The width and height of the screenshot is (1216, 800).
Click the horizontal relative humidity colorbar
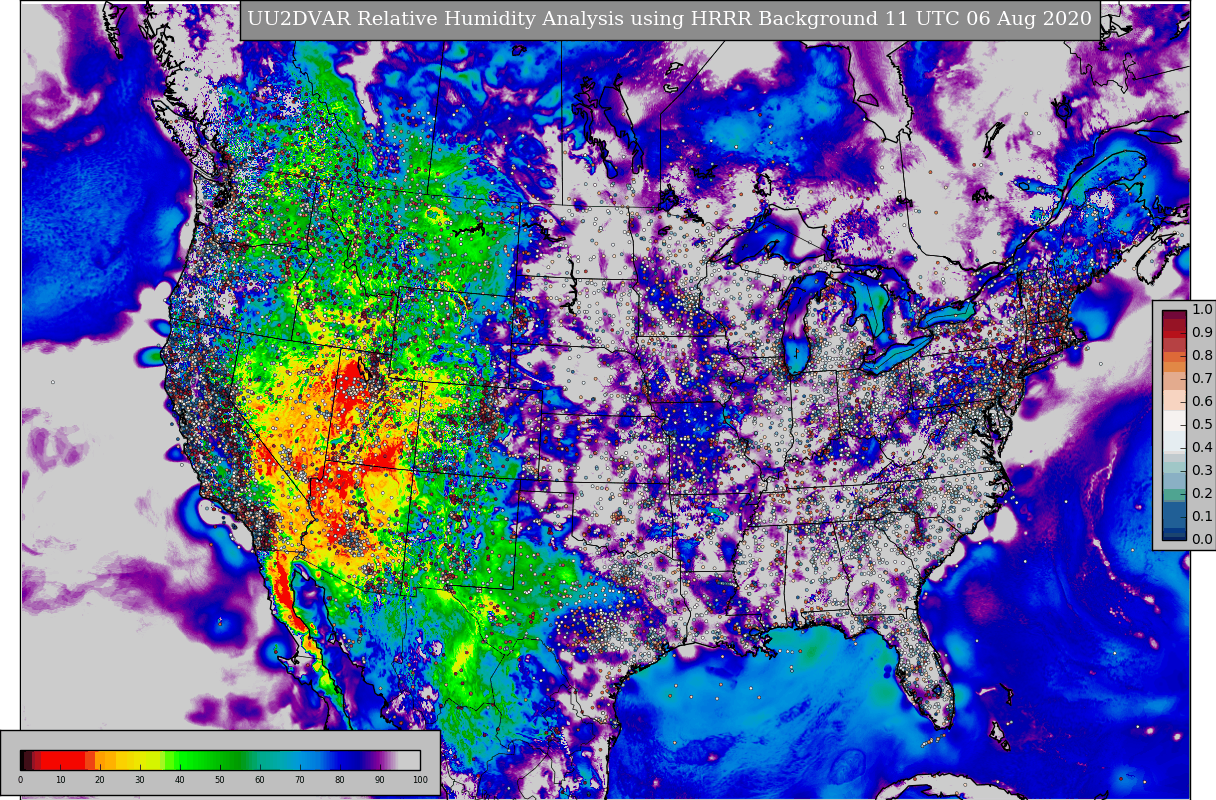coord(220,760)
